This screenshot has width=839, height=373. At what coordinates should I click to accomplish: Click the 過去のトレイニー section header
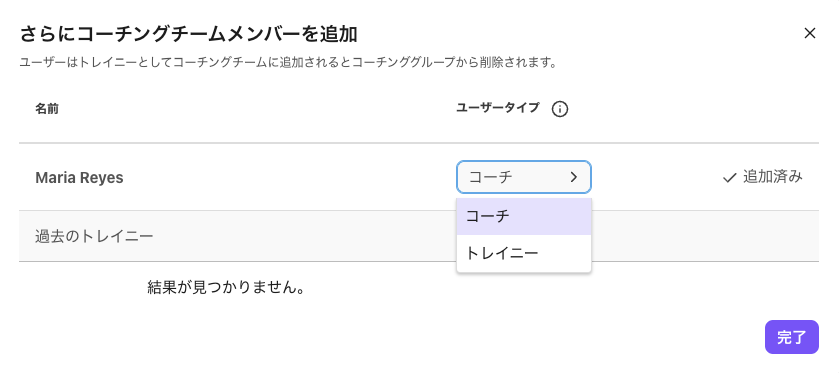coord(94,236)
